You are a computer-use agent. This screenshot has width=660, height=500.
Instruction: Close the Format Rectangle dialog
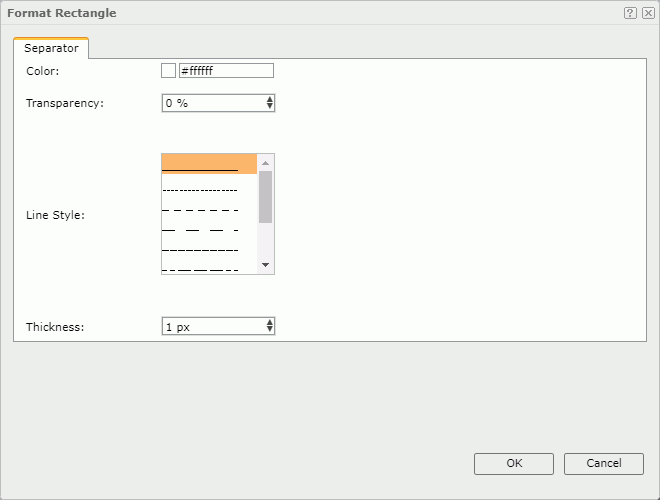coord(648,13)
